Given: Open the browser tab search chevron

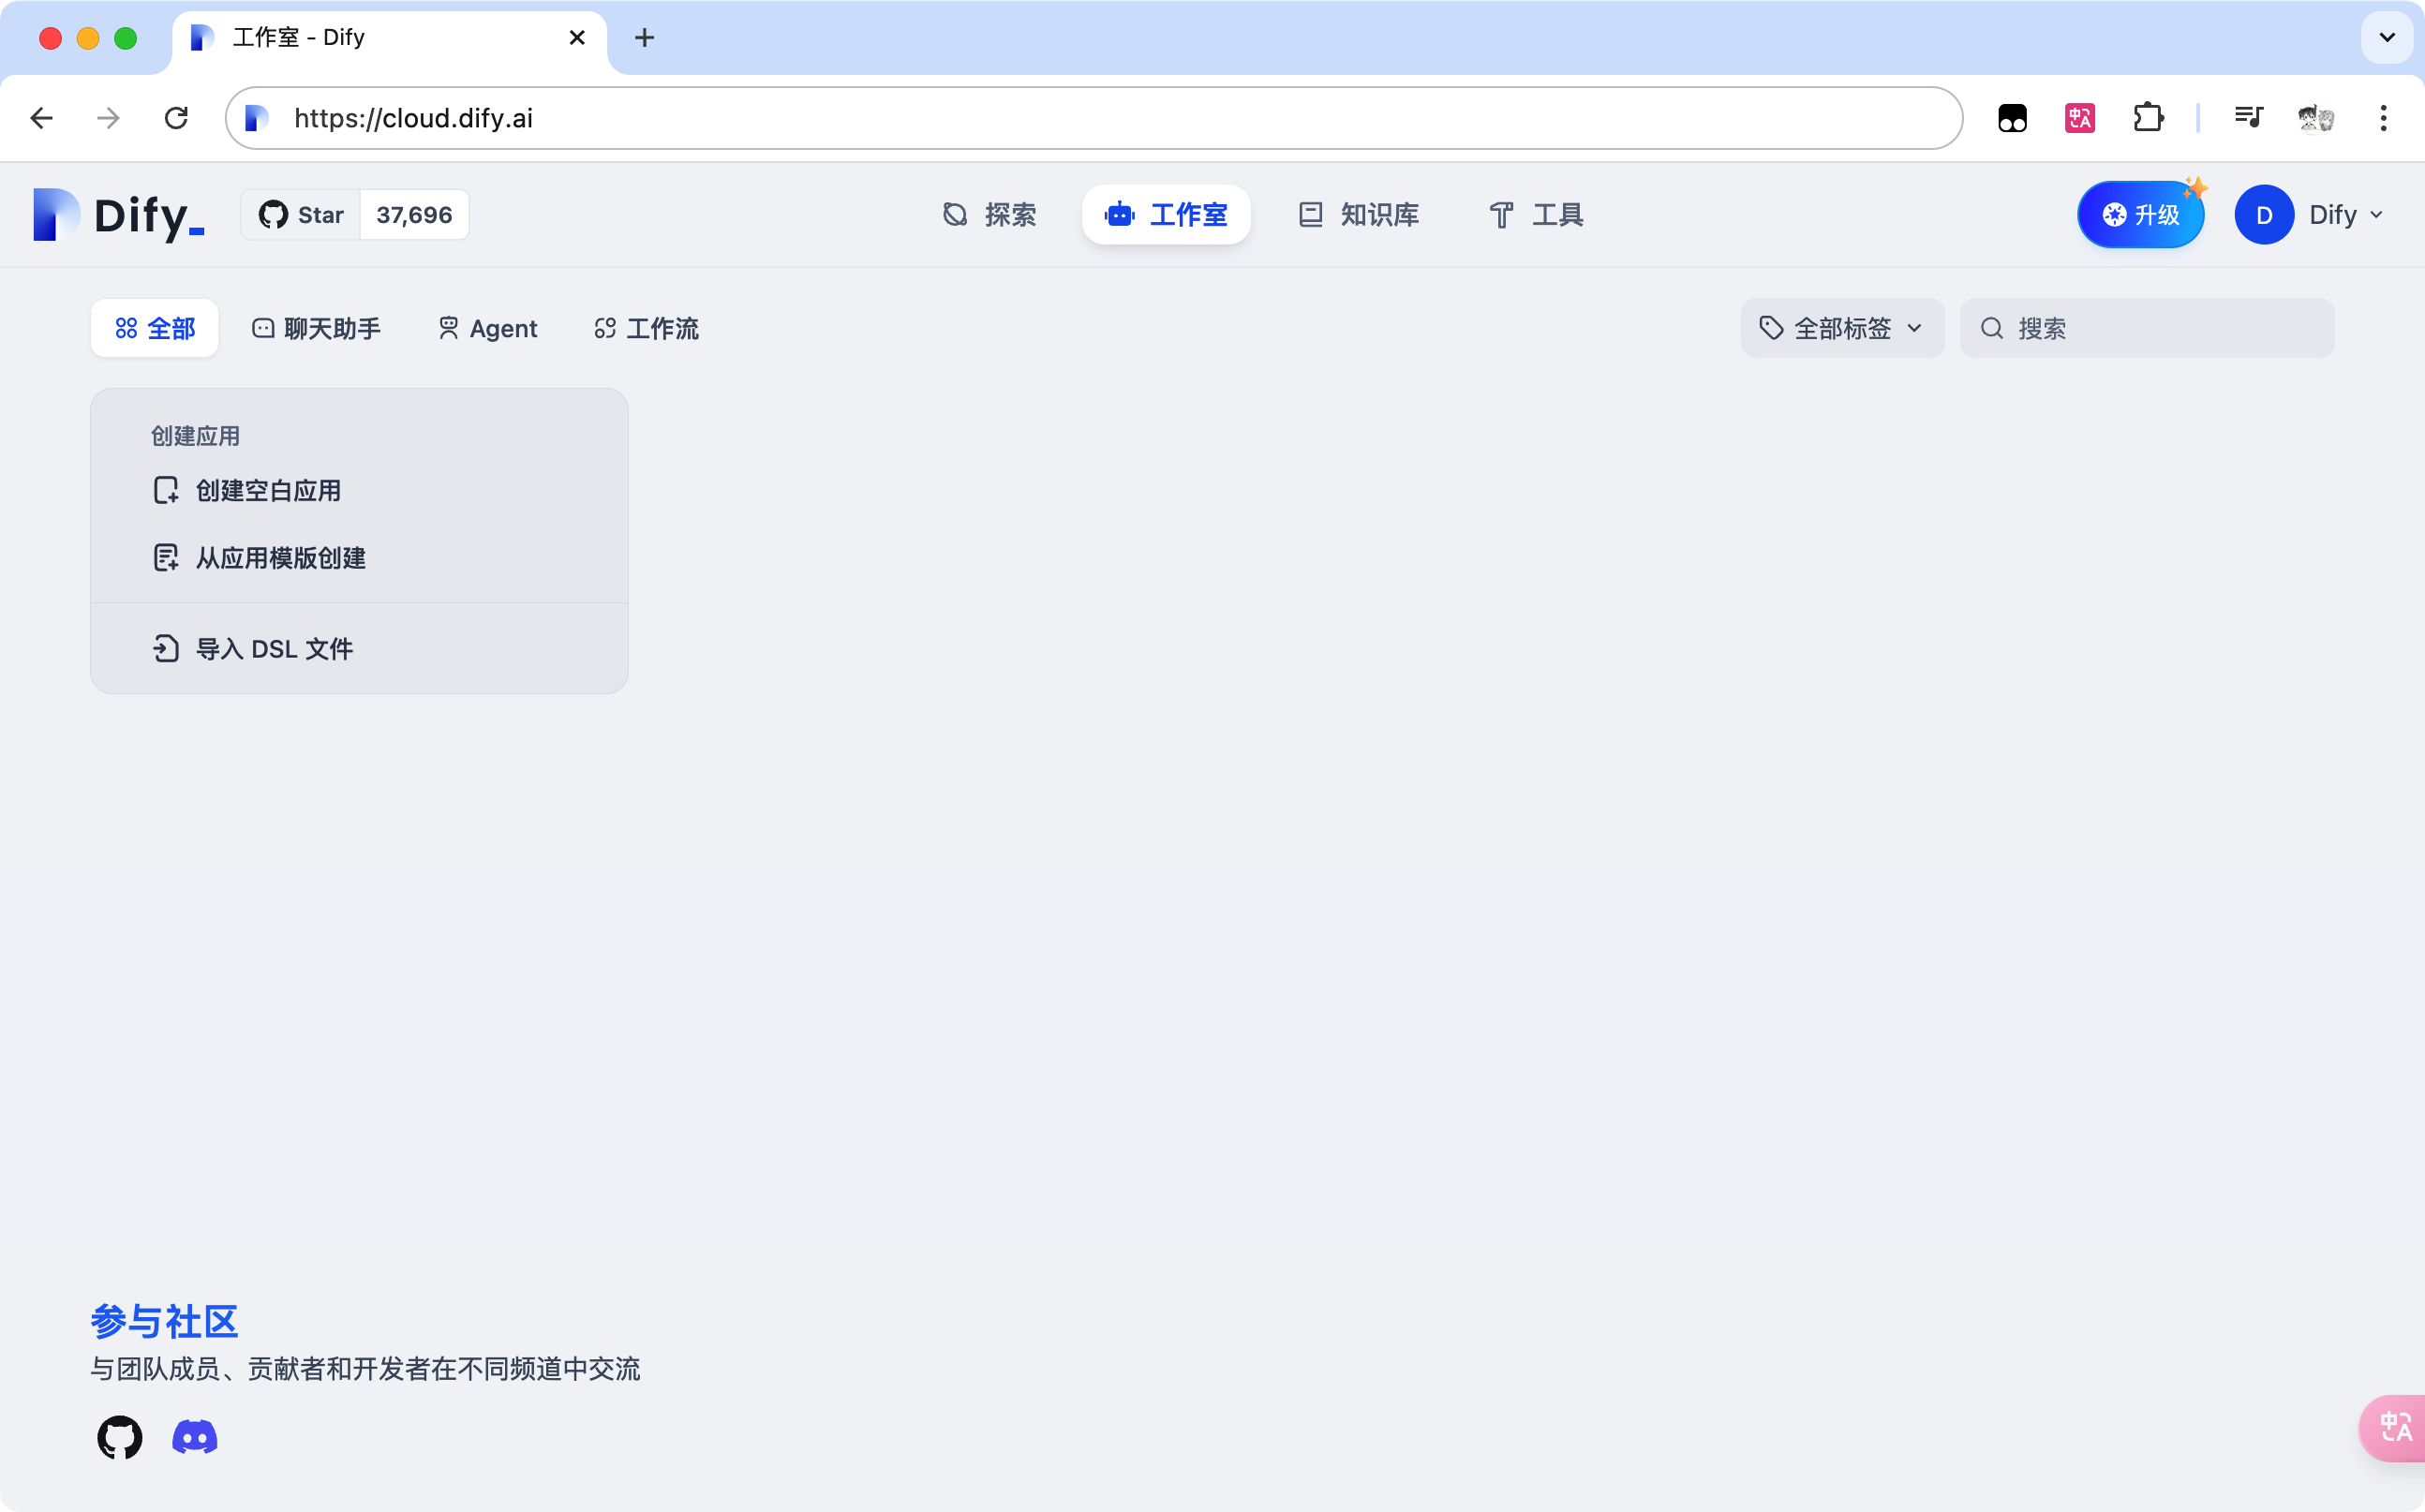Looking at the screenshot, I should point(2387,38).
